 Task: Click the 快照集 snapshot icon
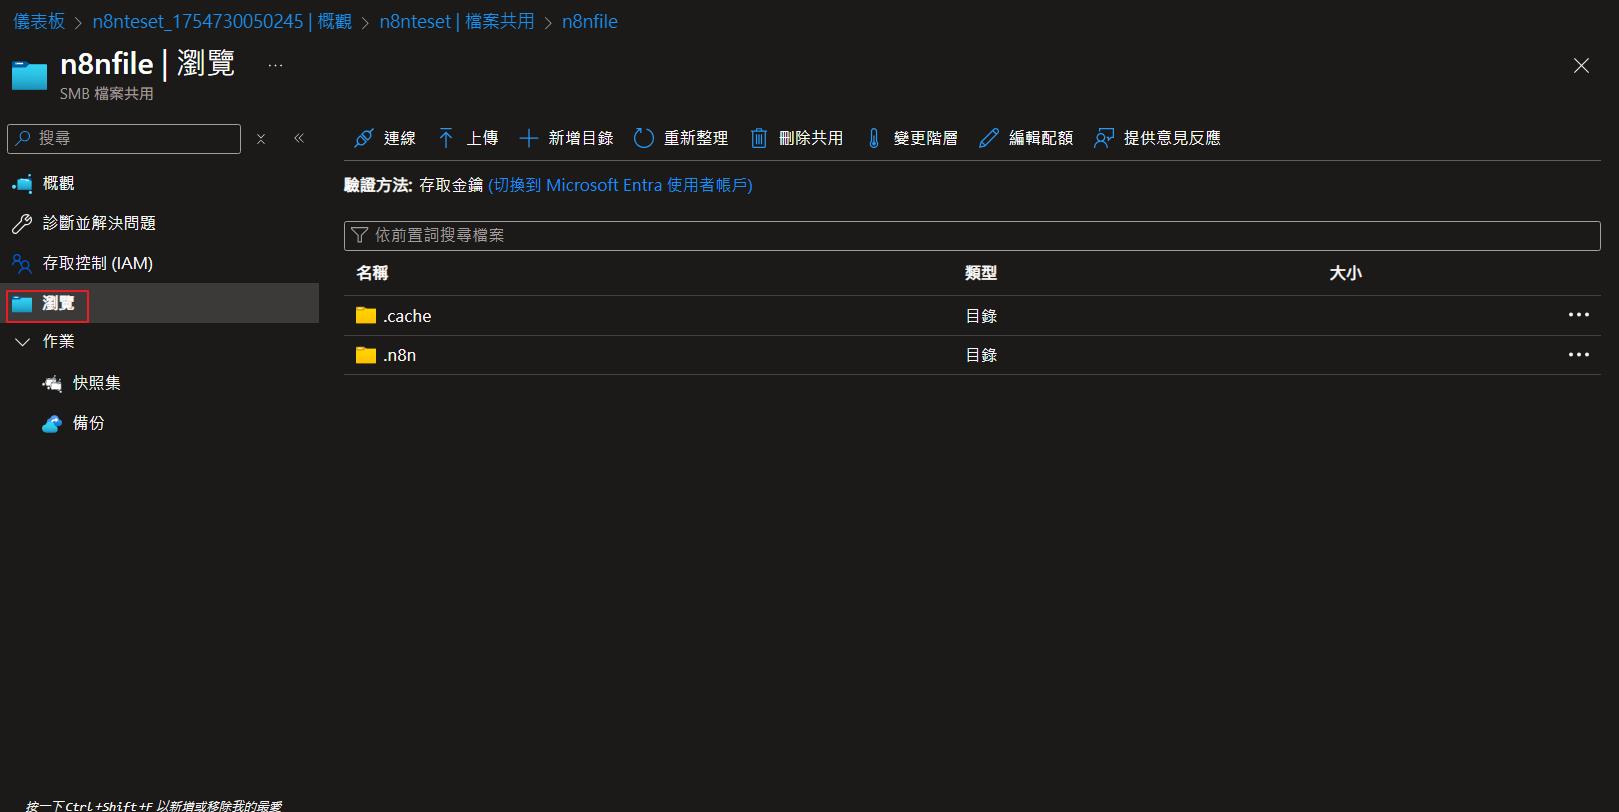pos(52,383)
